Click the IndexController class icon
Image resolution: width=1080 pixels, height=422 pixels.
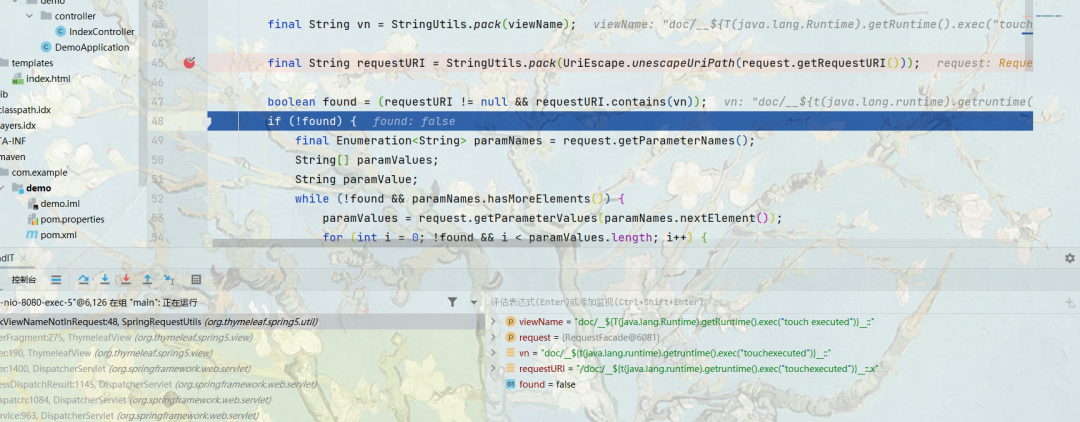click(61, 32)
